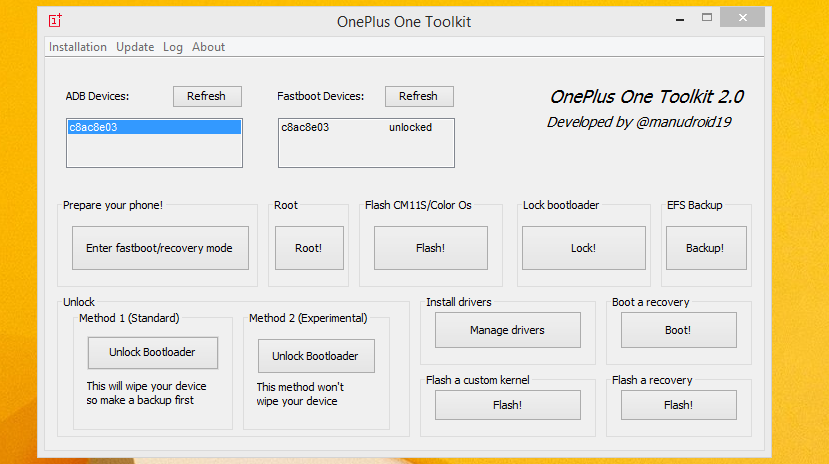Click the OnePlus logo icon in title bar
The height and width of the screenshot is (464, 829).
(55, 21)
